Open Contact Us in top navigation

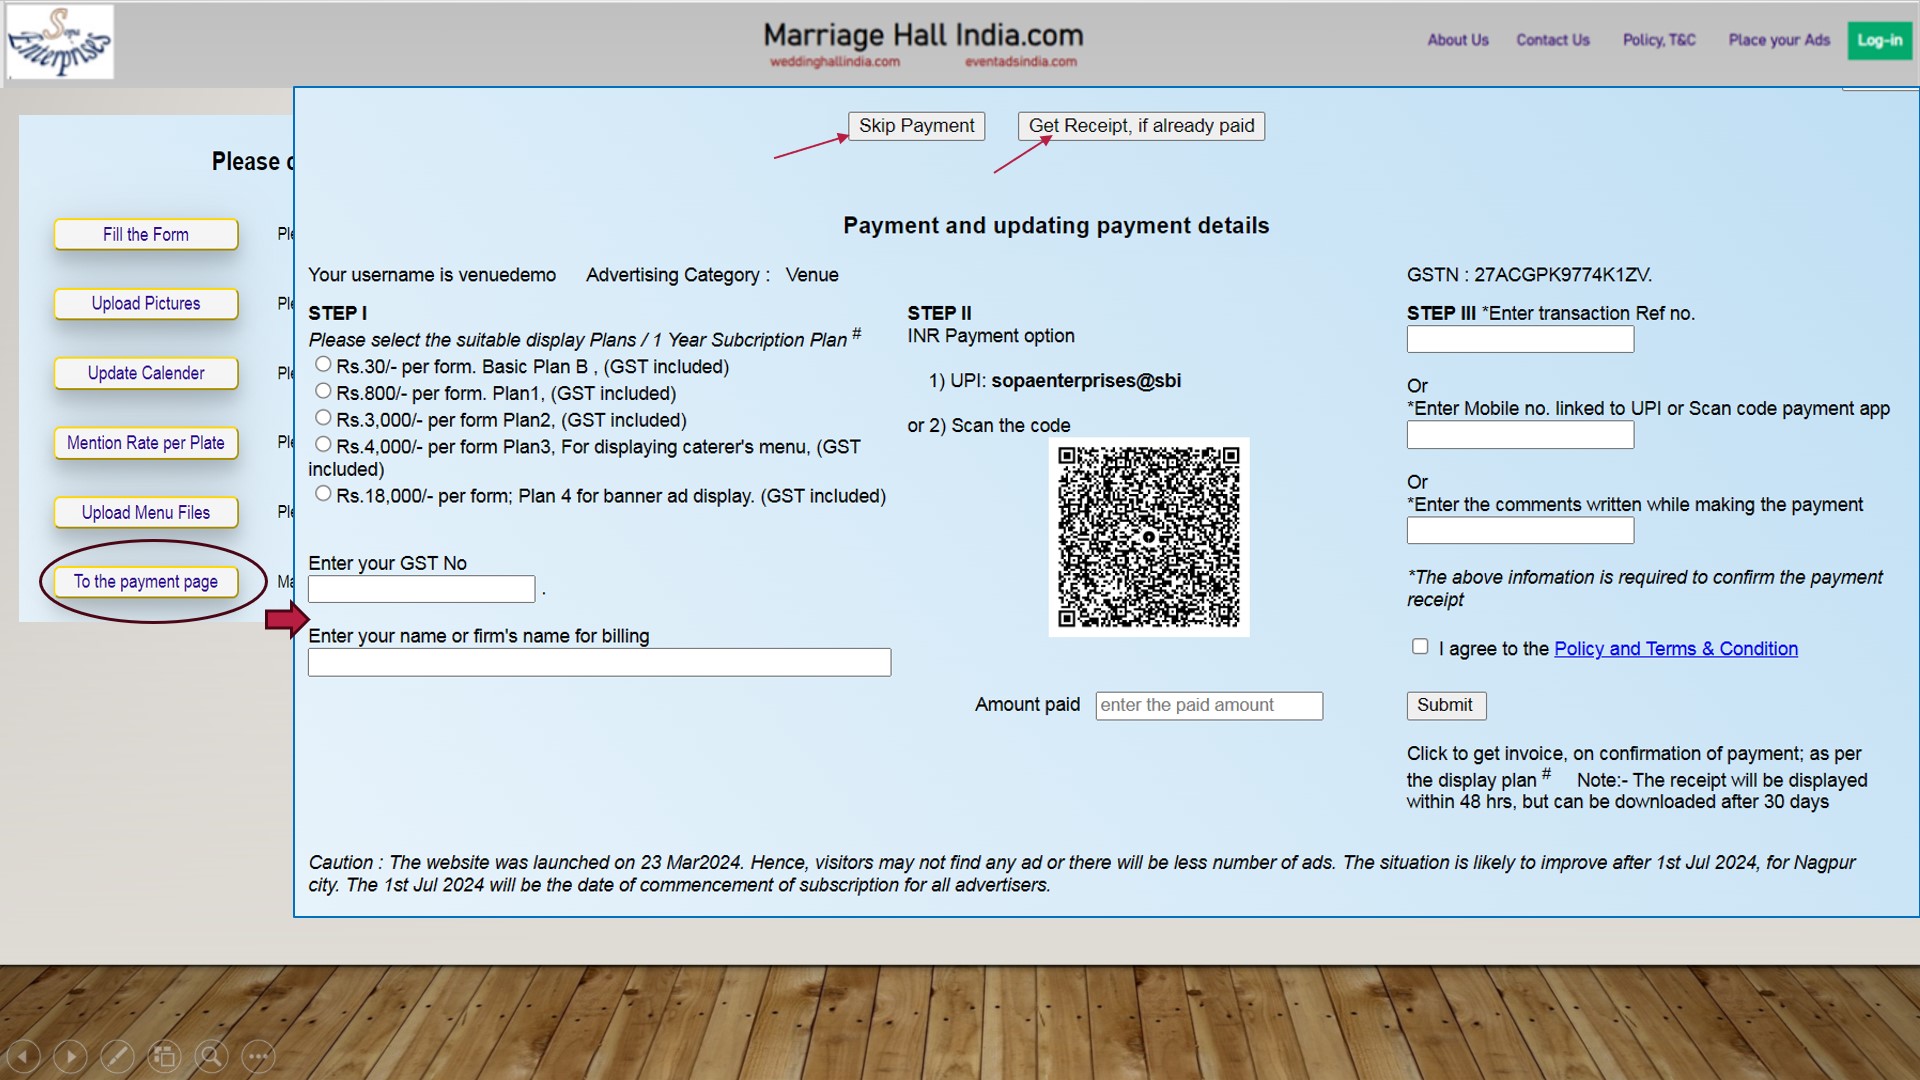pos(1553,40)
